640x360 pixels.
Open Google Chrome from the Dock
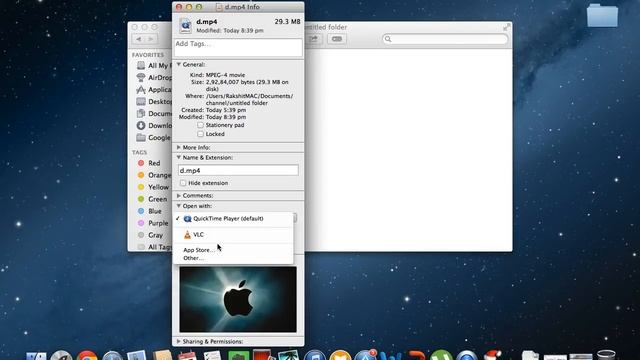pyautogui.click(x=87, y=357)
